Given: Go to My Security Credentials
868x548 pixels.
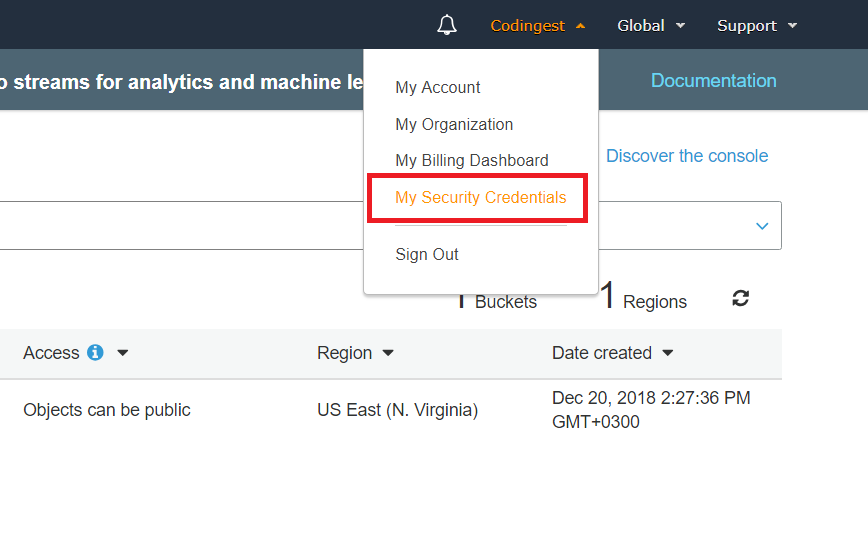Looking at the screenshot, I should [480, 198].
